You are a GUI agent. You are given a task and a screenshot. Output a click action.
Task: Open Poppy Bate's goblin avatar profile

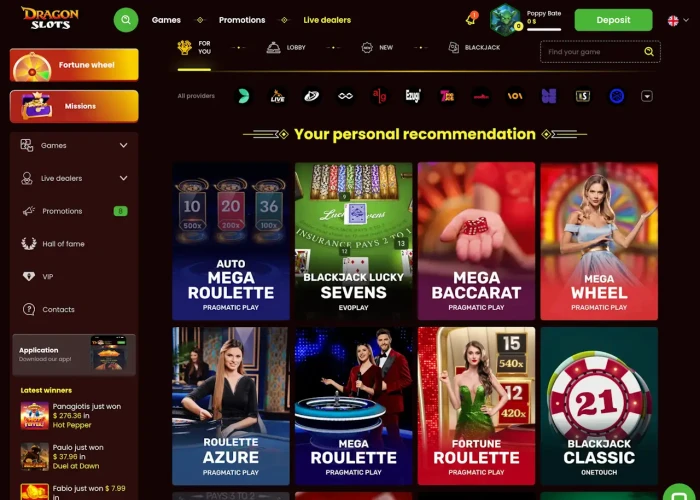pyautogui.click(x=504, y=19)
